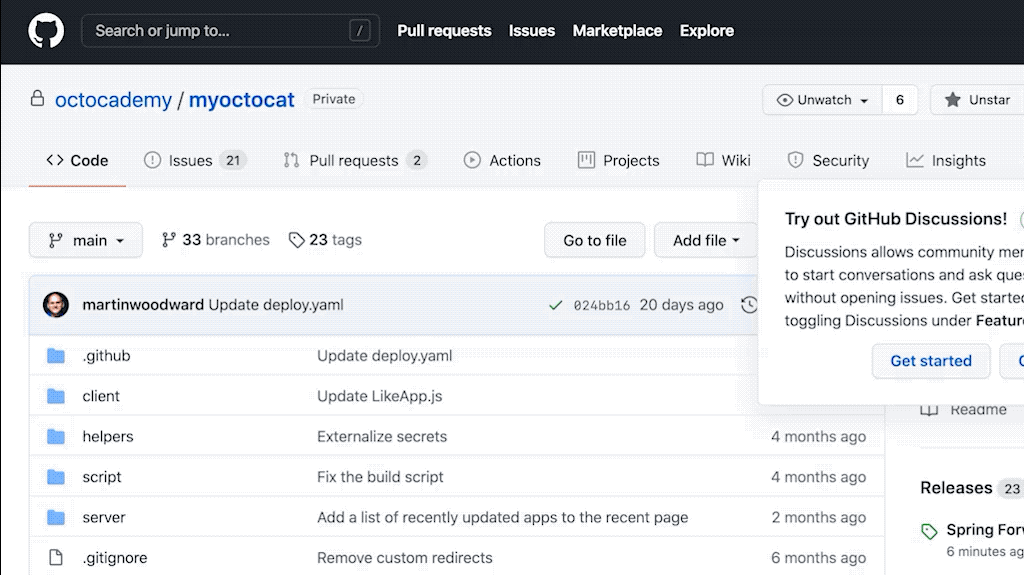The width and height of the screenshot is (1024, 575).
Task: Open the Update deploy.yaml commit message
Action: [x=276, y=304]
